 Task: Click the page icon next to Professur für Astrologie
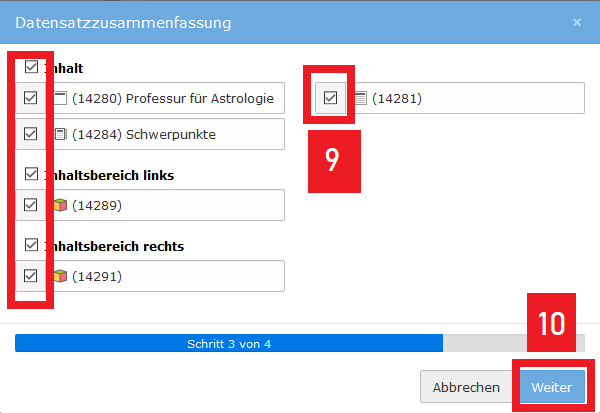pos(60,98)
